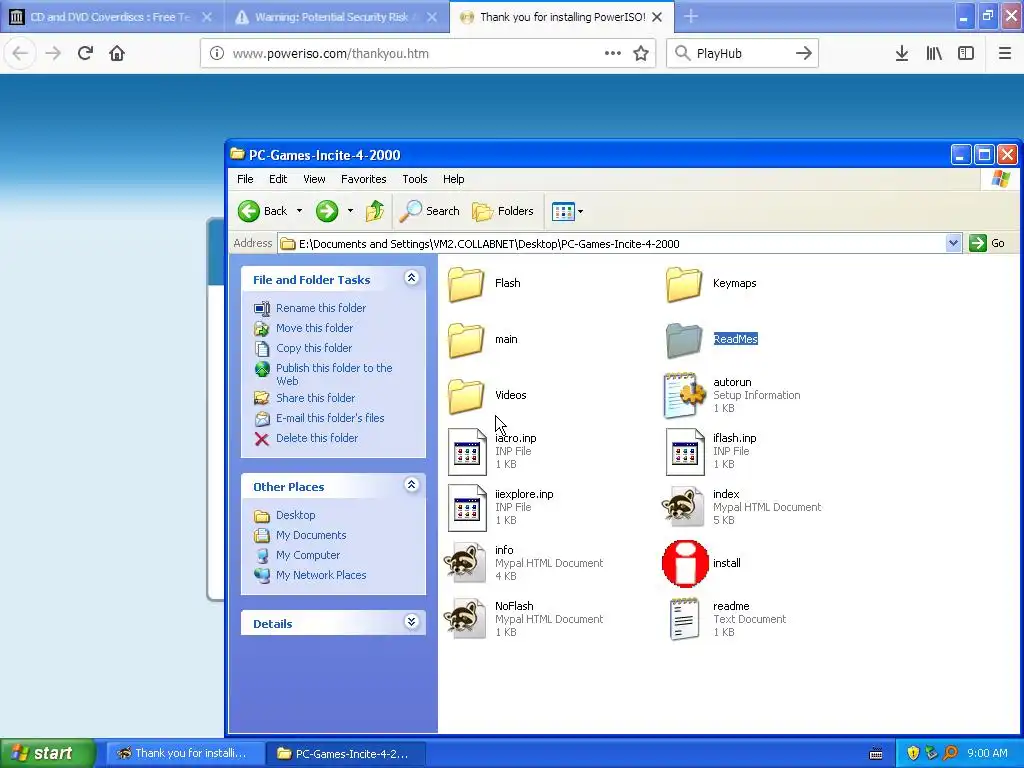Open the Views toolbar button
Viewport: 1024px width, 768px height.
point(563,211)
